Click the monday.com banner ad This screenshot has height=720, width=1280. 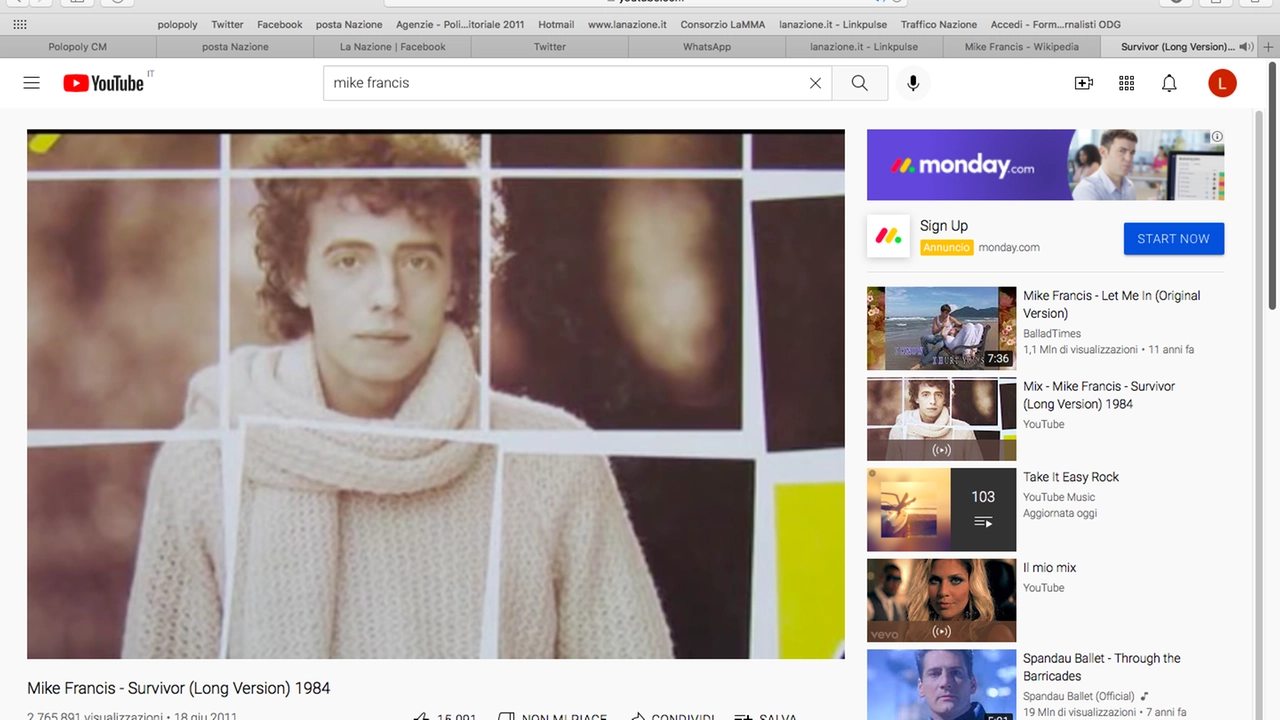pyautogui.click(x=1045, y=165)
